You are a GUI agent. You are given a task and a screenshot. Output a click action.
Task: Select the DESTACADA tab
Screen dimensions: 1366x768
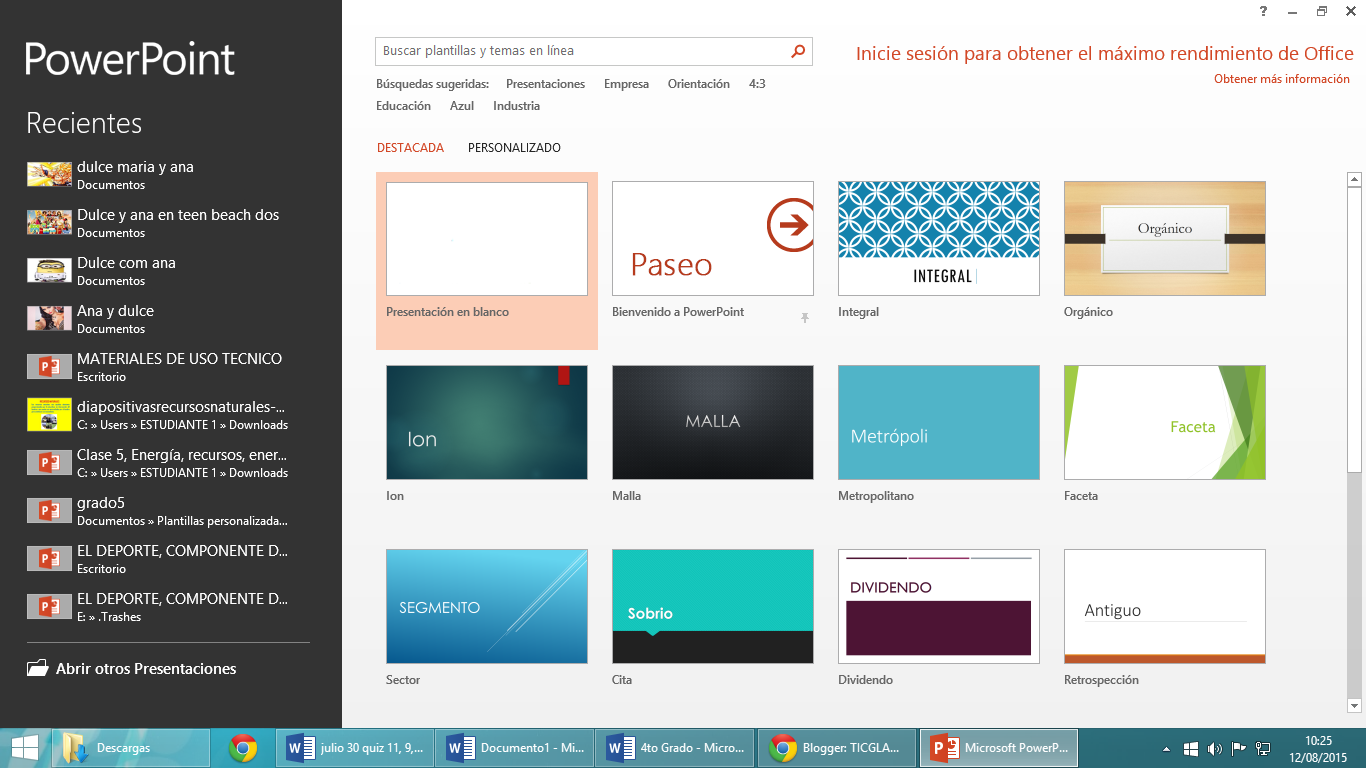tap(410, 147)
